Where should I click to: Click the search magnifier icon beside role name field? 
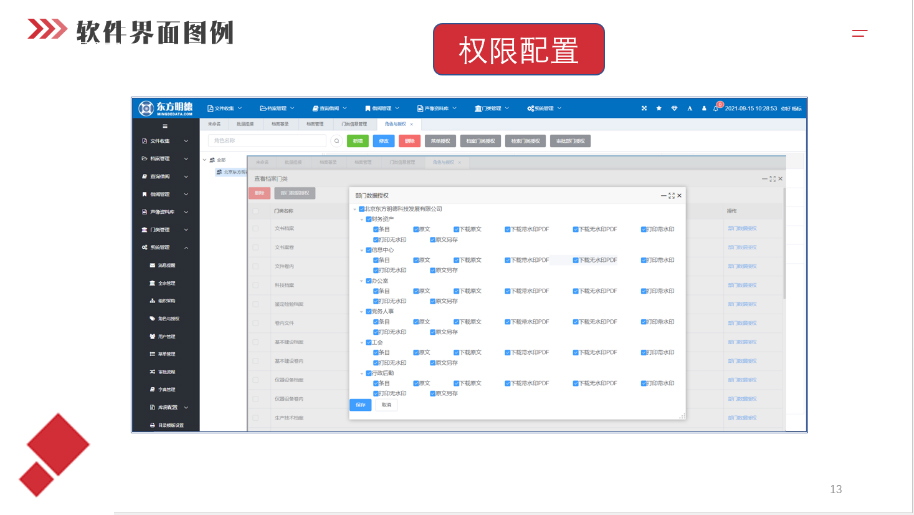(336, 141)
